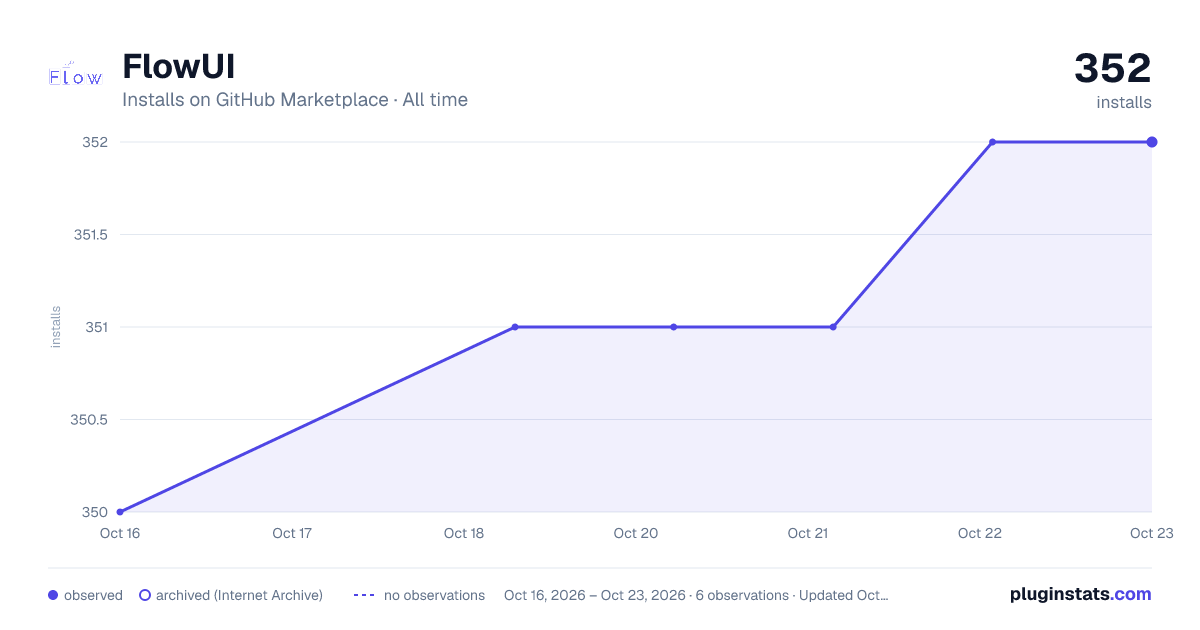Select the first data point at 350
This screenshot has height=630, width=1200.
tap(120, 512)
